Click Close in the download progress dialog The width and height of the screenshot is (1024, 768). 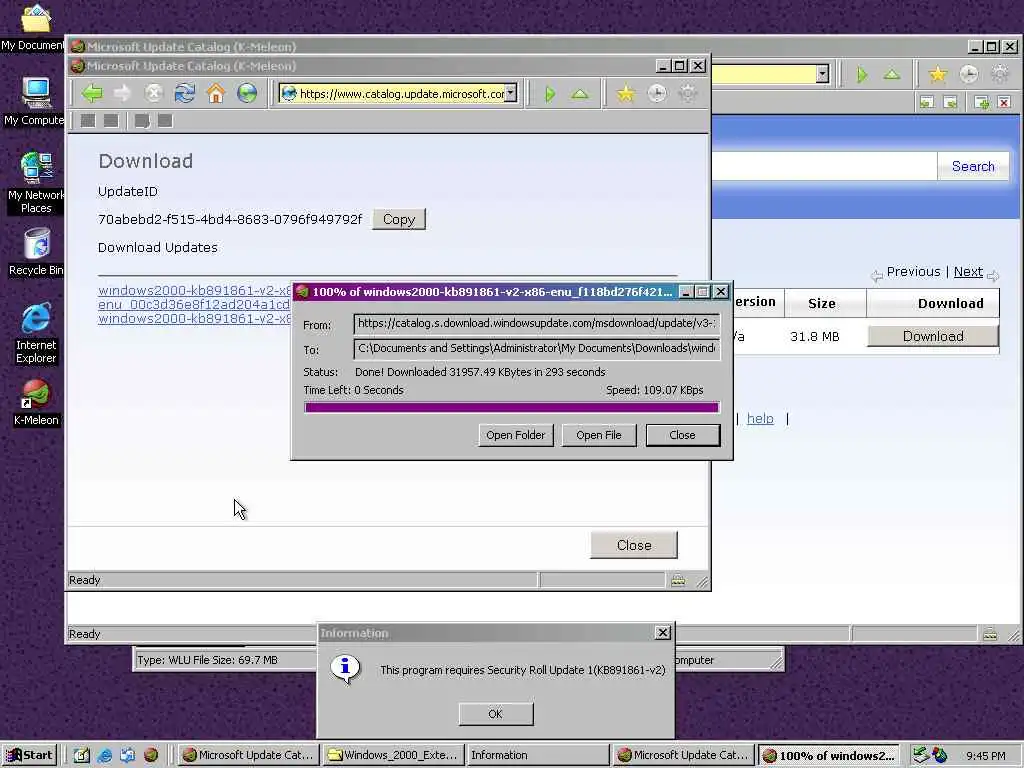[682, 435]
